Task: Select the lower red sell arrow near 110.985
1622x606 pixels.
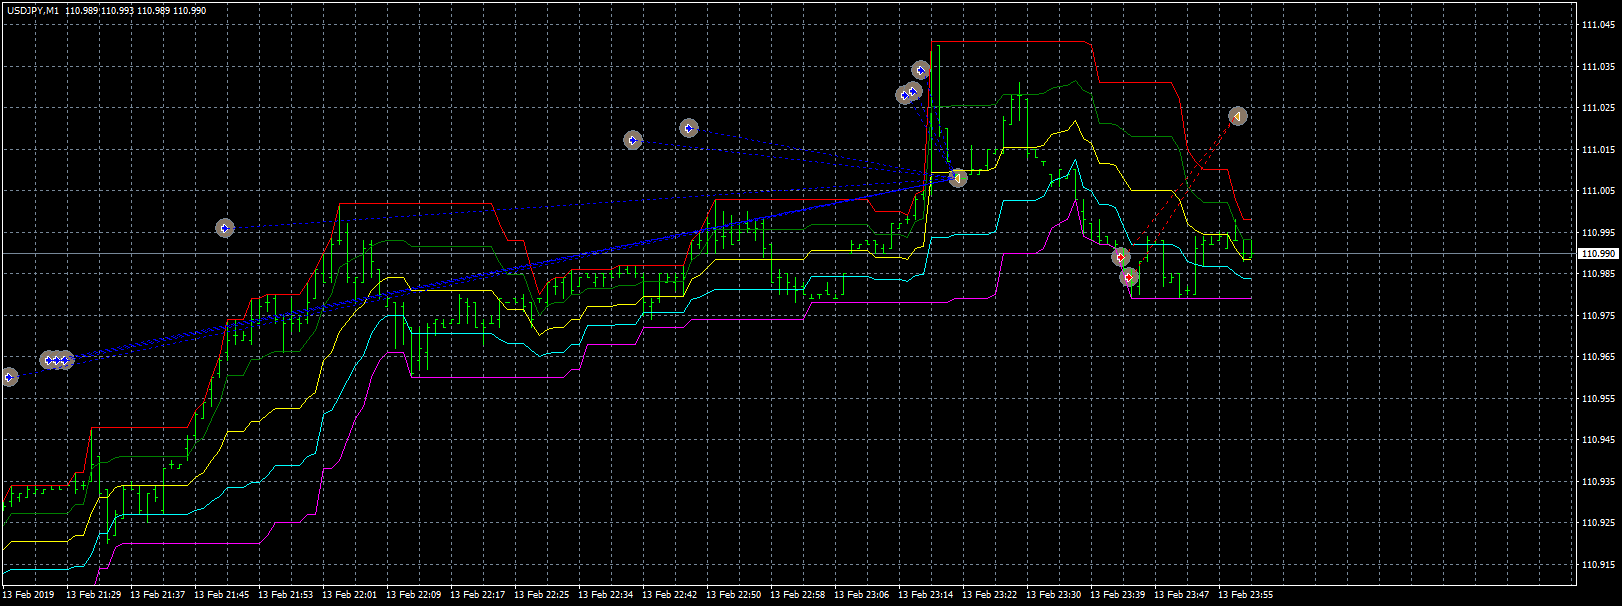Action: [1129, 276]
